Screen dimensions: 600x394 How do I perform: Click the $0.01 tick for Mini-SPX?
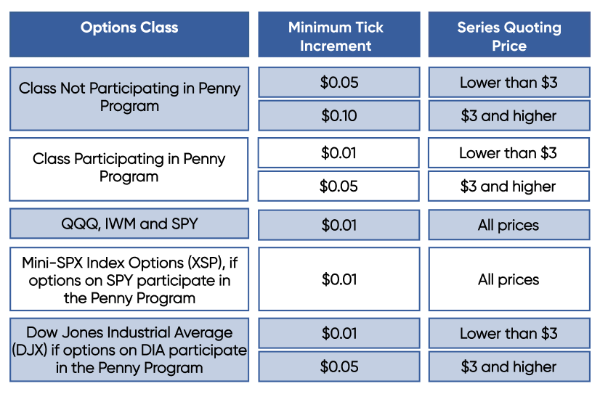coord(339,279)
